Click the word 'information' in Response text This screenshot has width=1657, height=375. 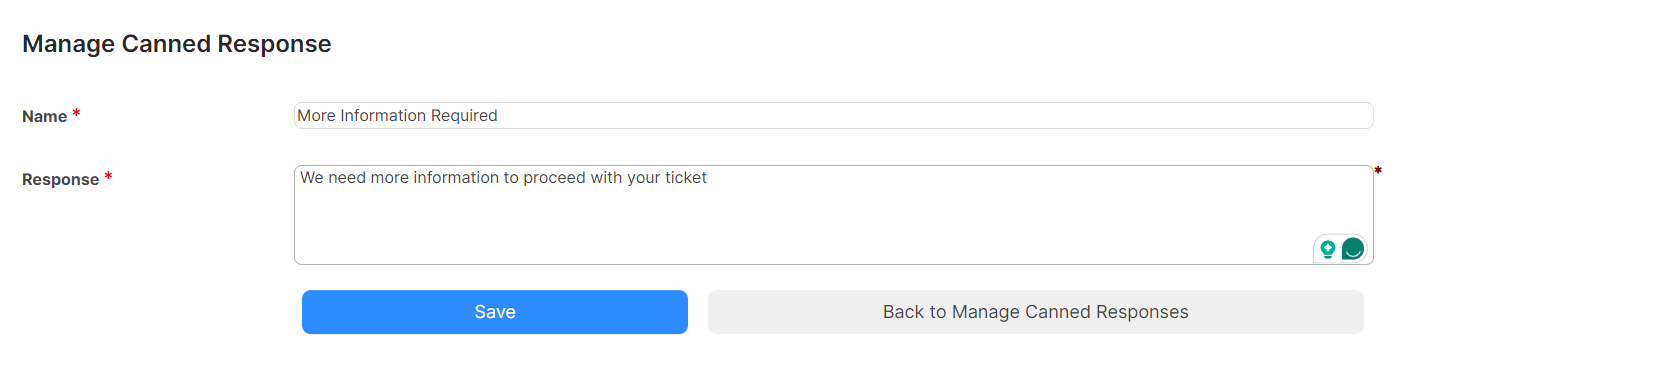coord(456,177)
